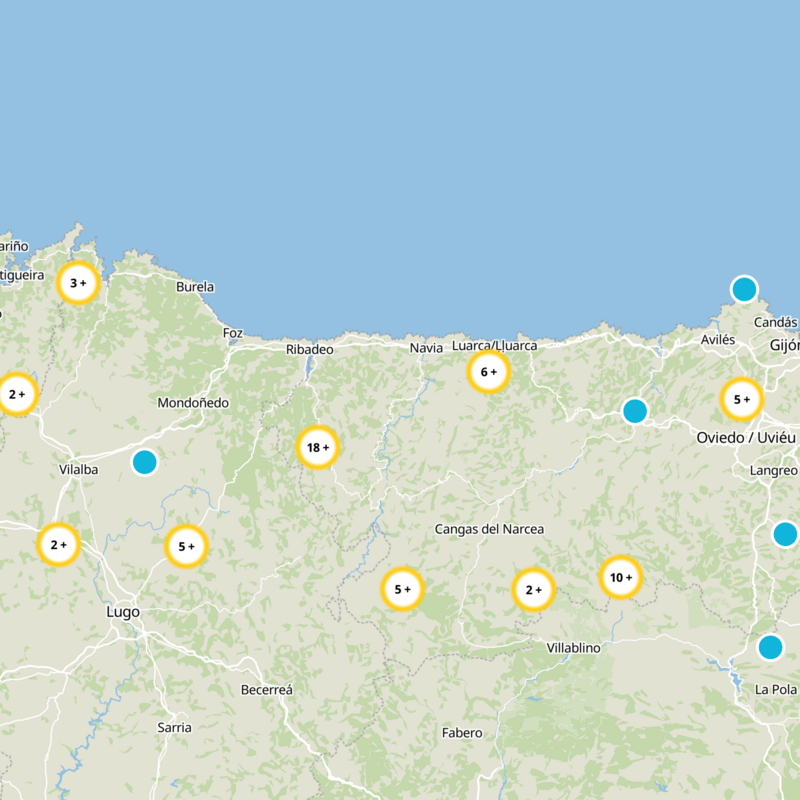800x800 pixels.
Task: Click the Candás label
Action: coord(776,322)
